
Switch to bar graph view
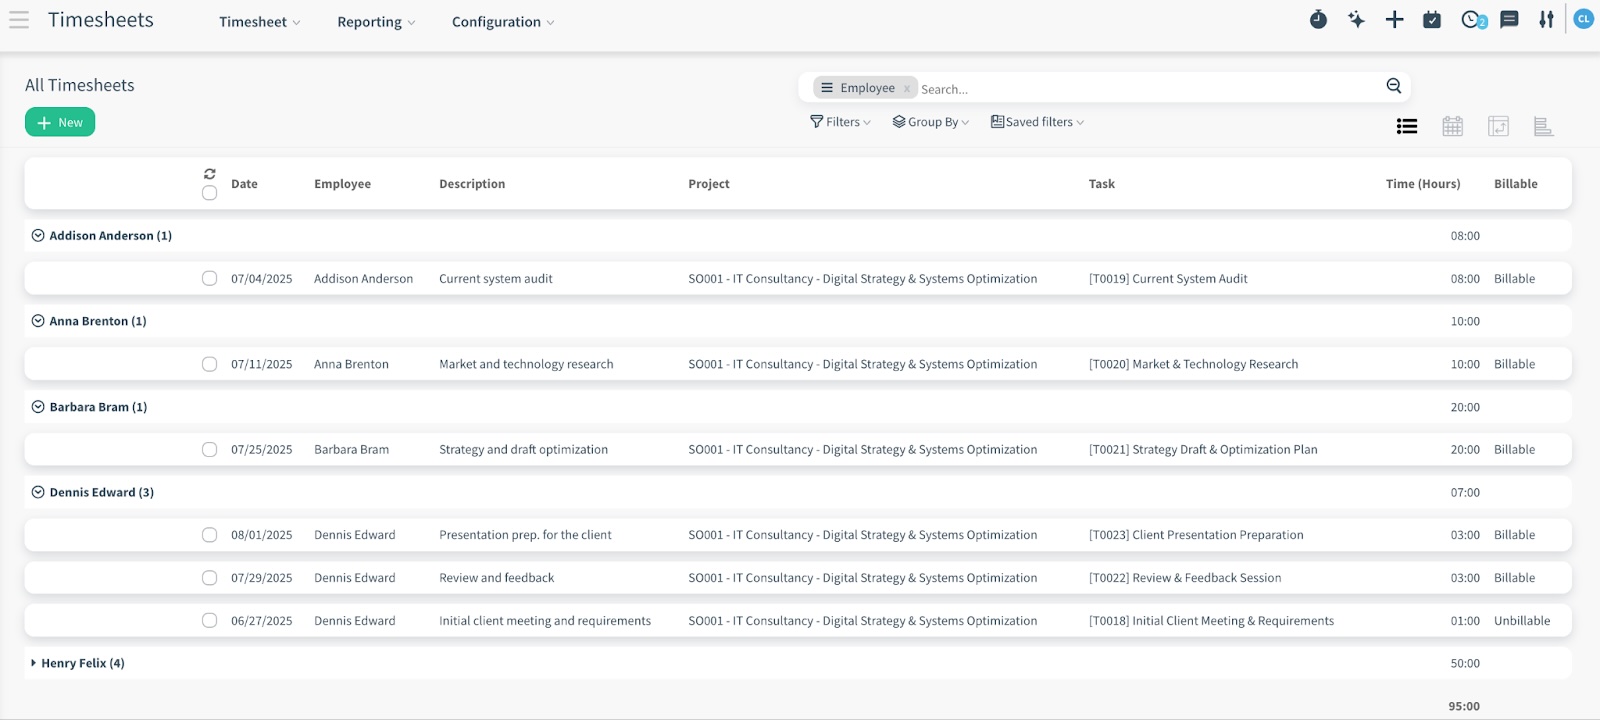click(x=1543, y=126)
